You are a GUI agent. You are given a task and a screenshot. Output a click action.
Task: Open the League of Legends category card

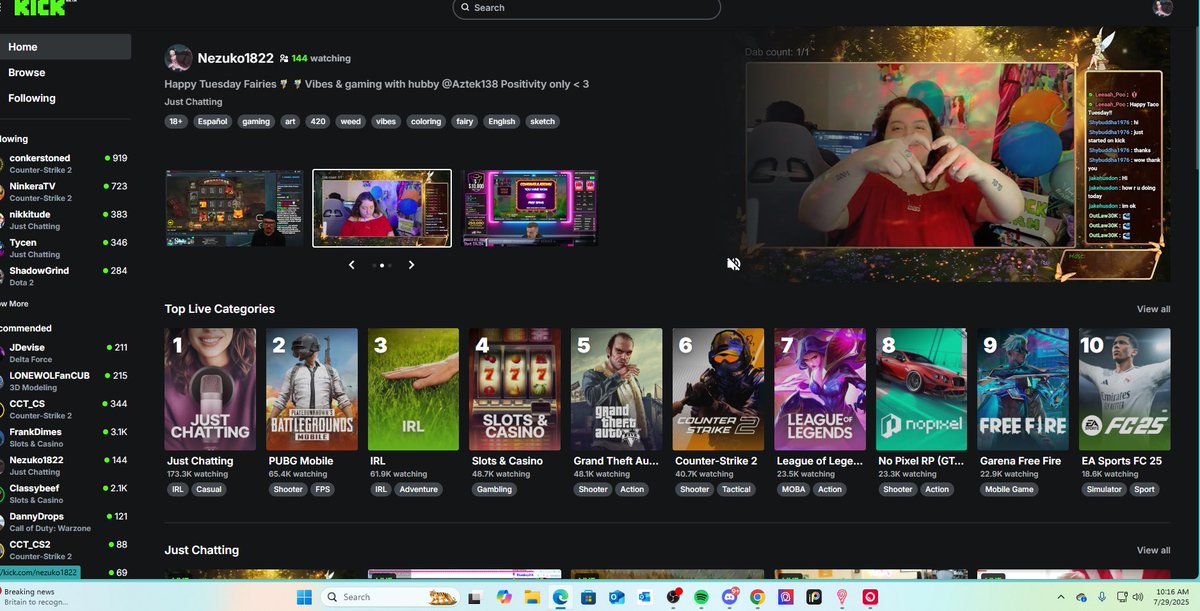pos(820,389)
